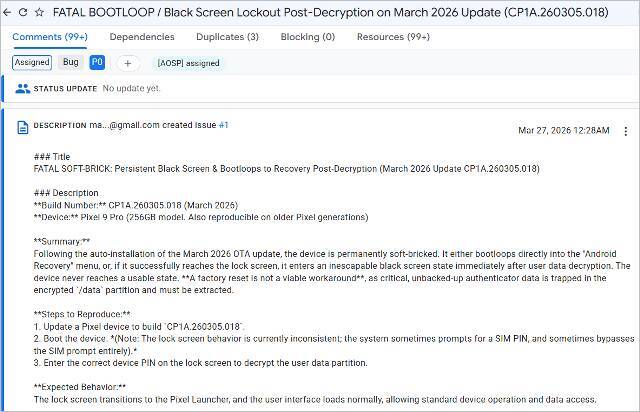Screen dimensions: 640x412
Task: Click the Build Number CP1A.260305.018 line
Action: coord(136,205)
